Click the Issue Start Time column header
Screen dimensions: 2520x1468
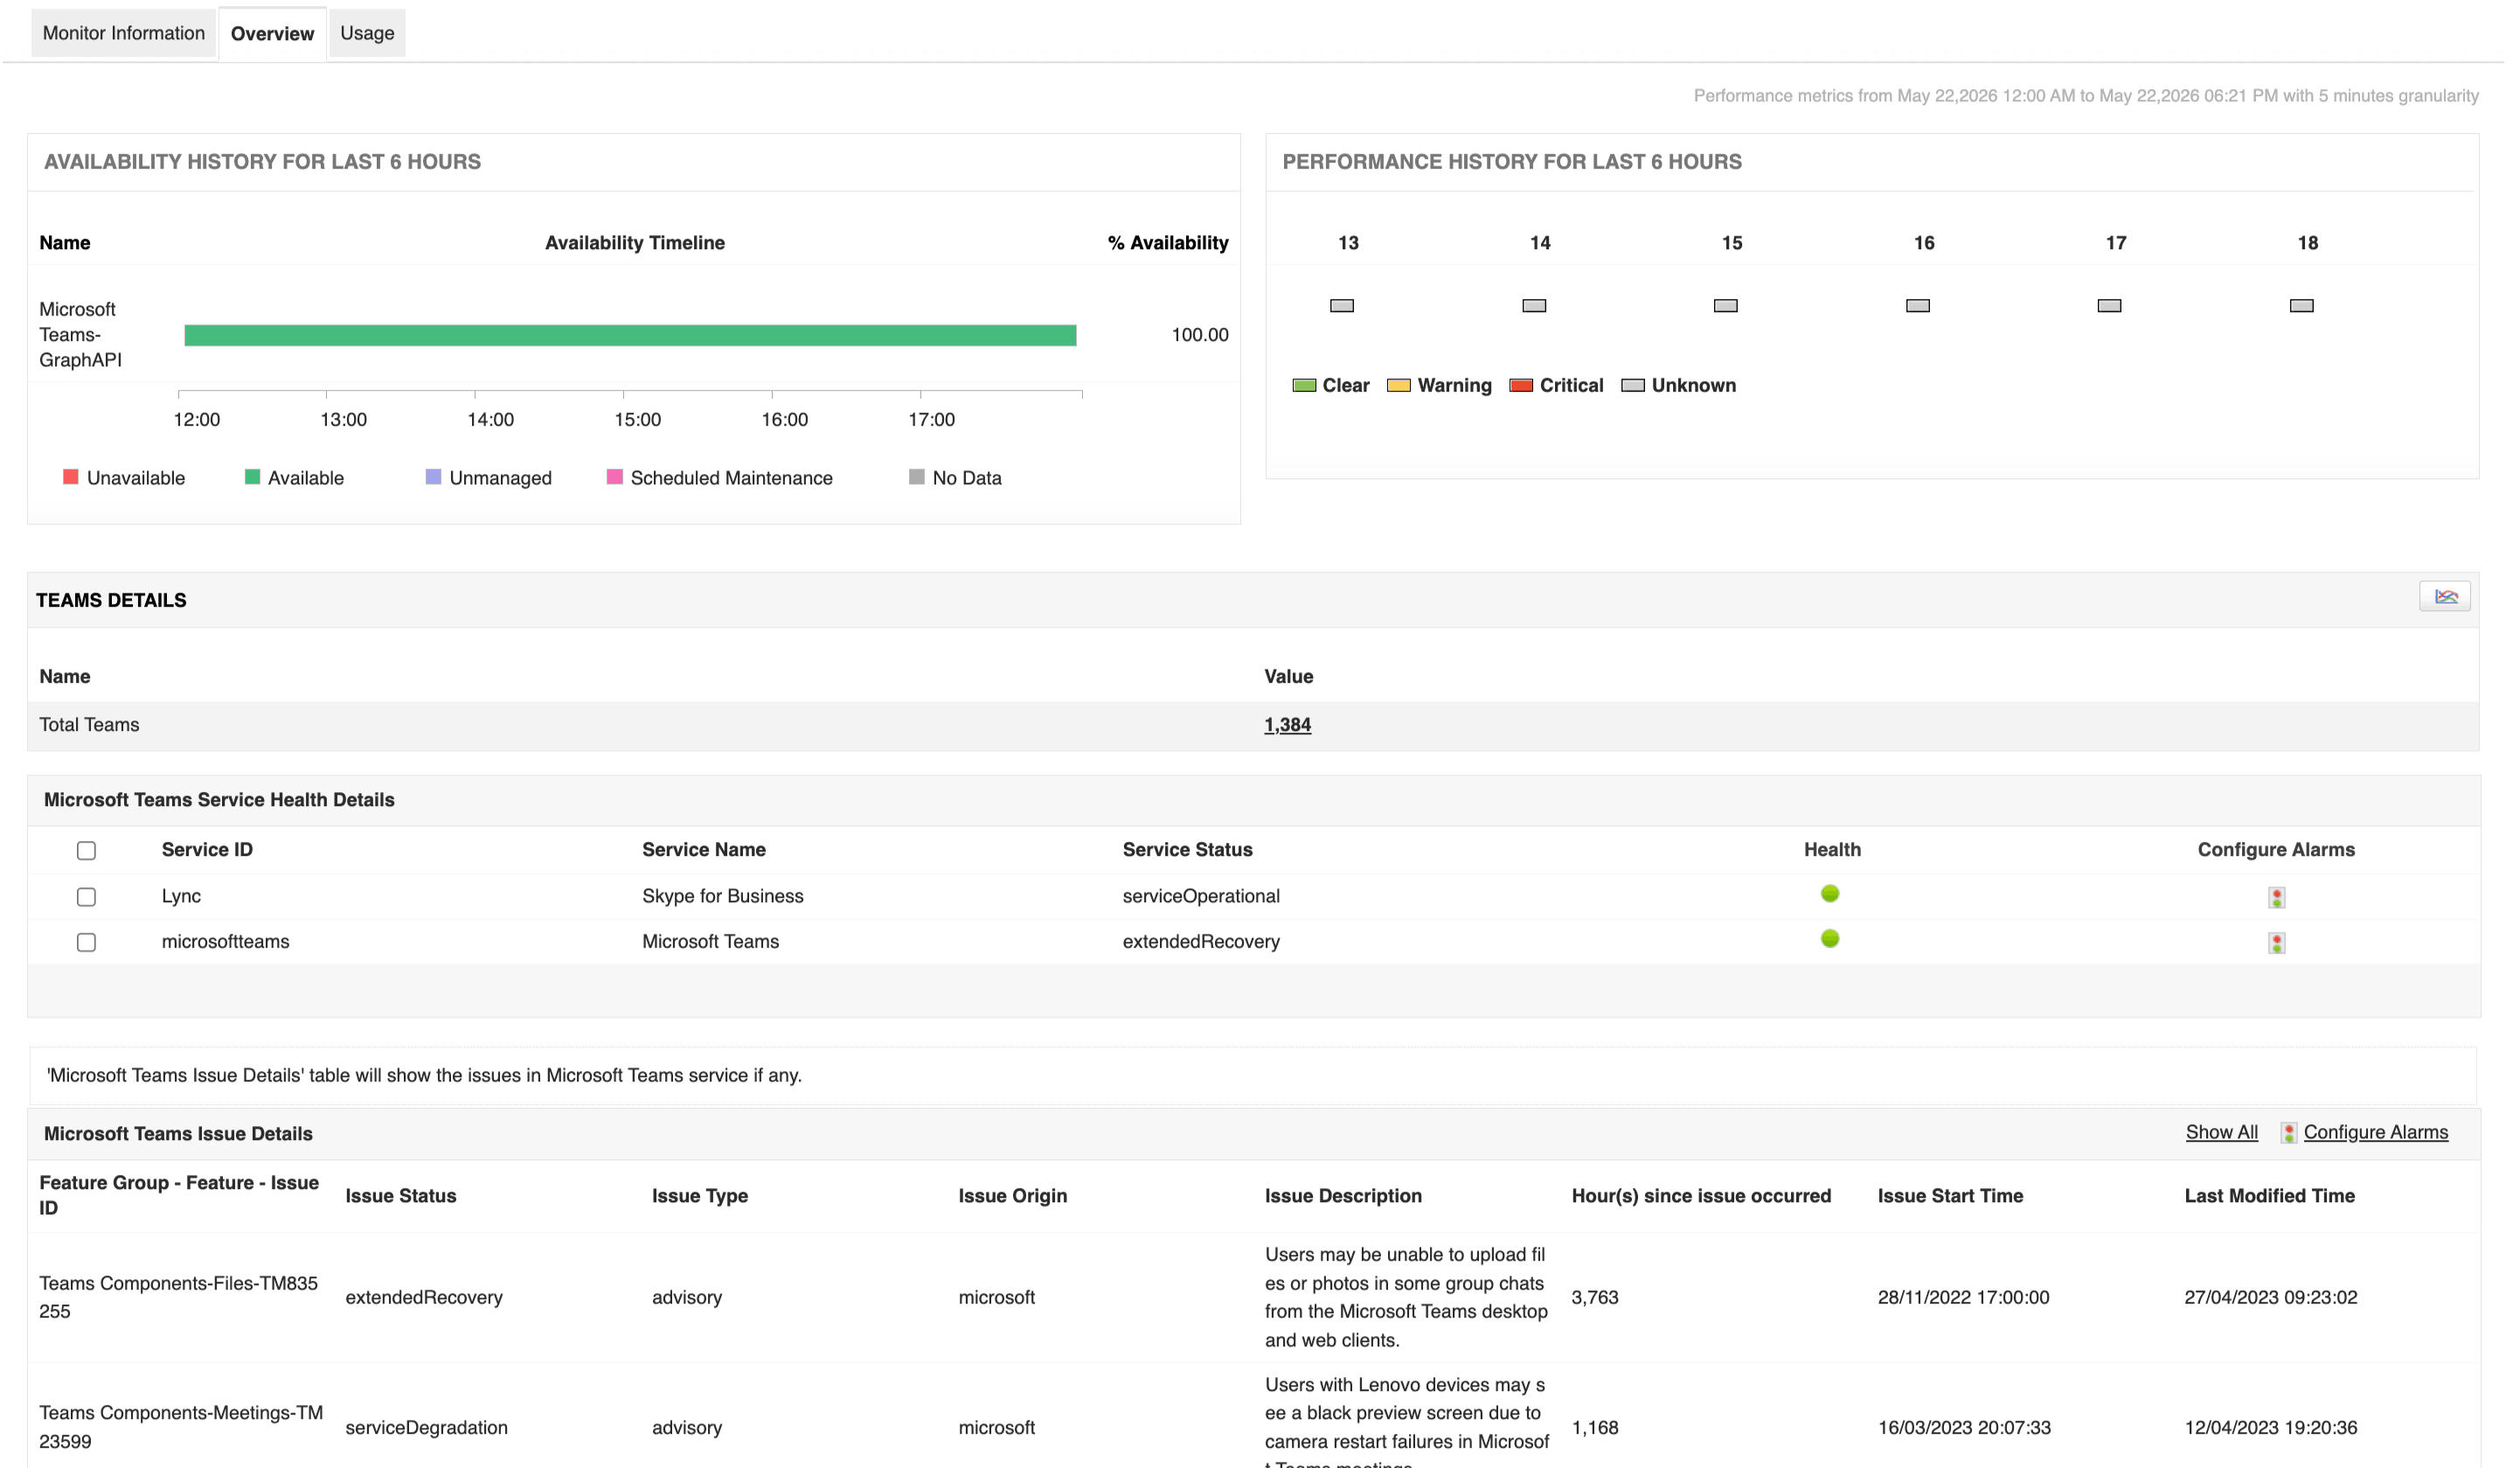[1950, 1195]
